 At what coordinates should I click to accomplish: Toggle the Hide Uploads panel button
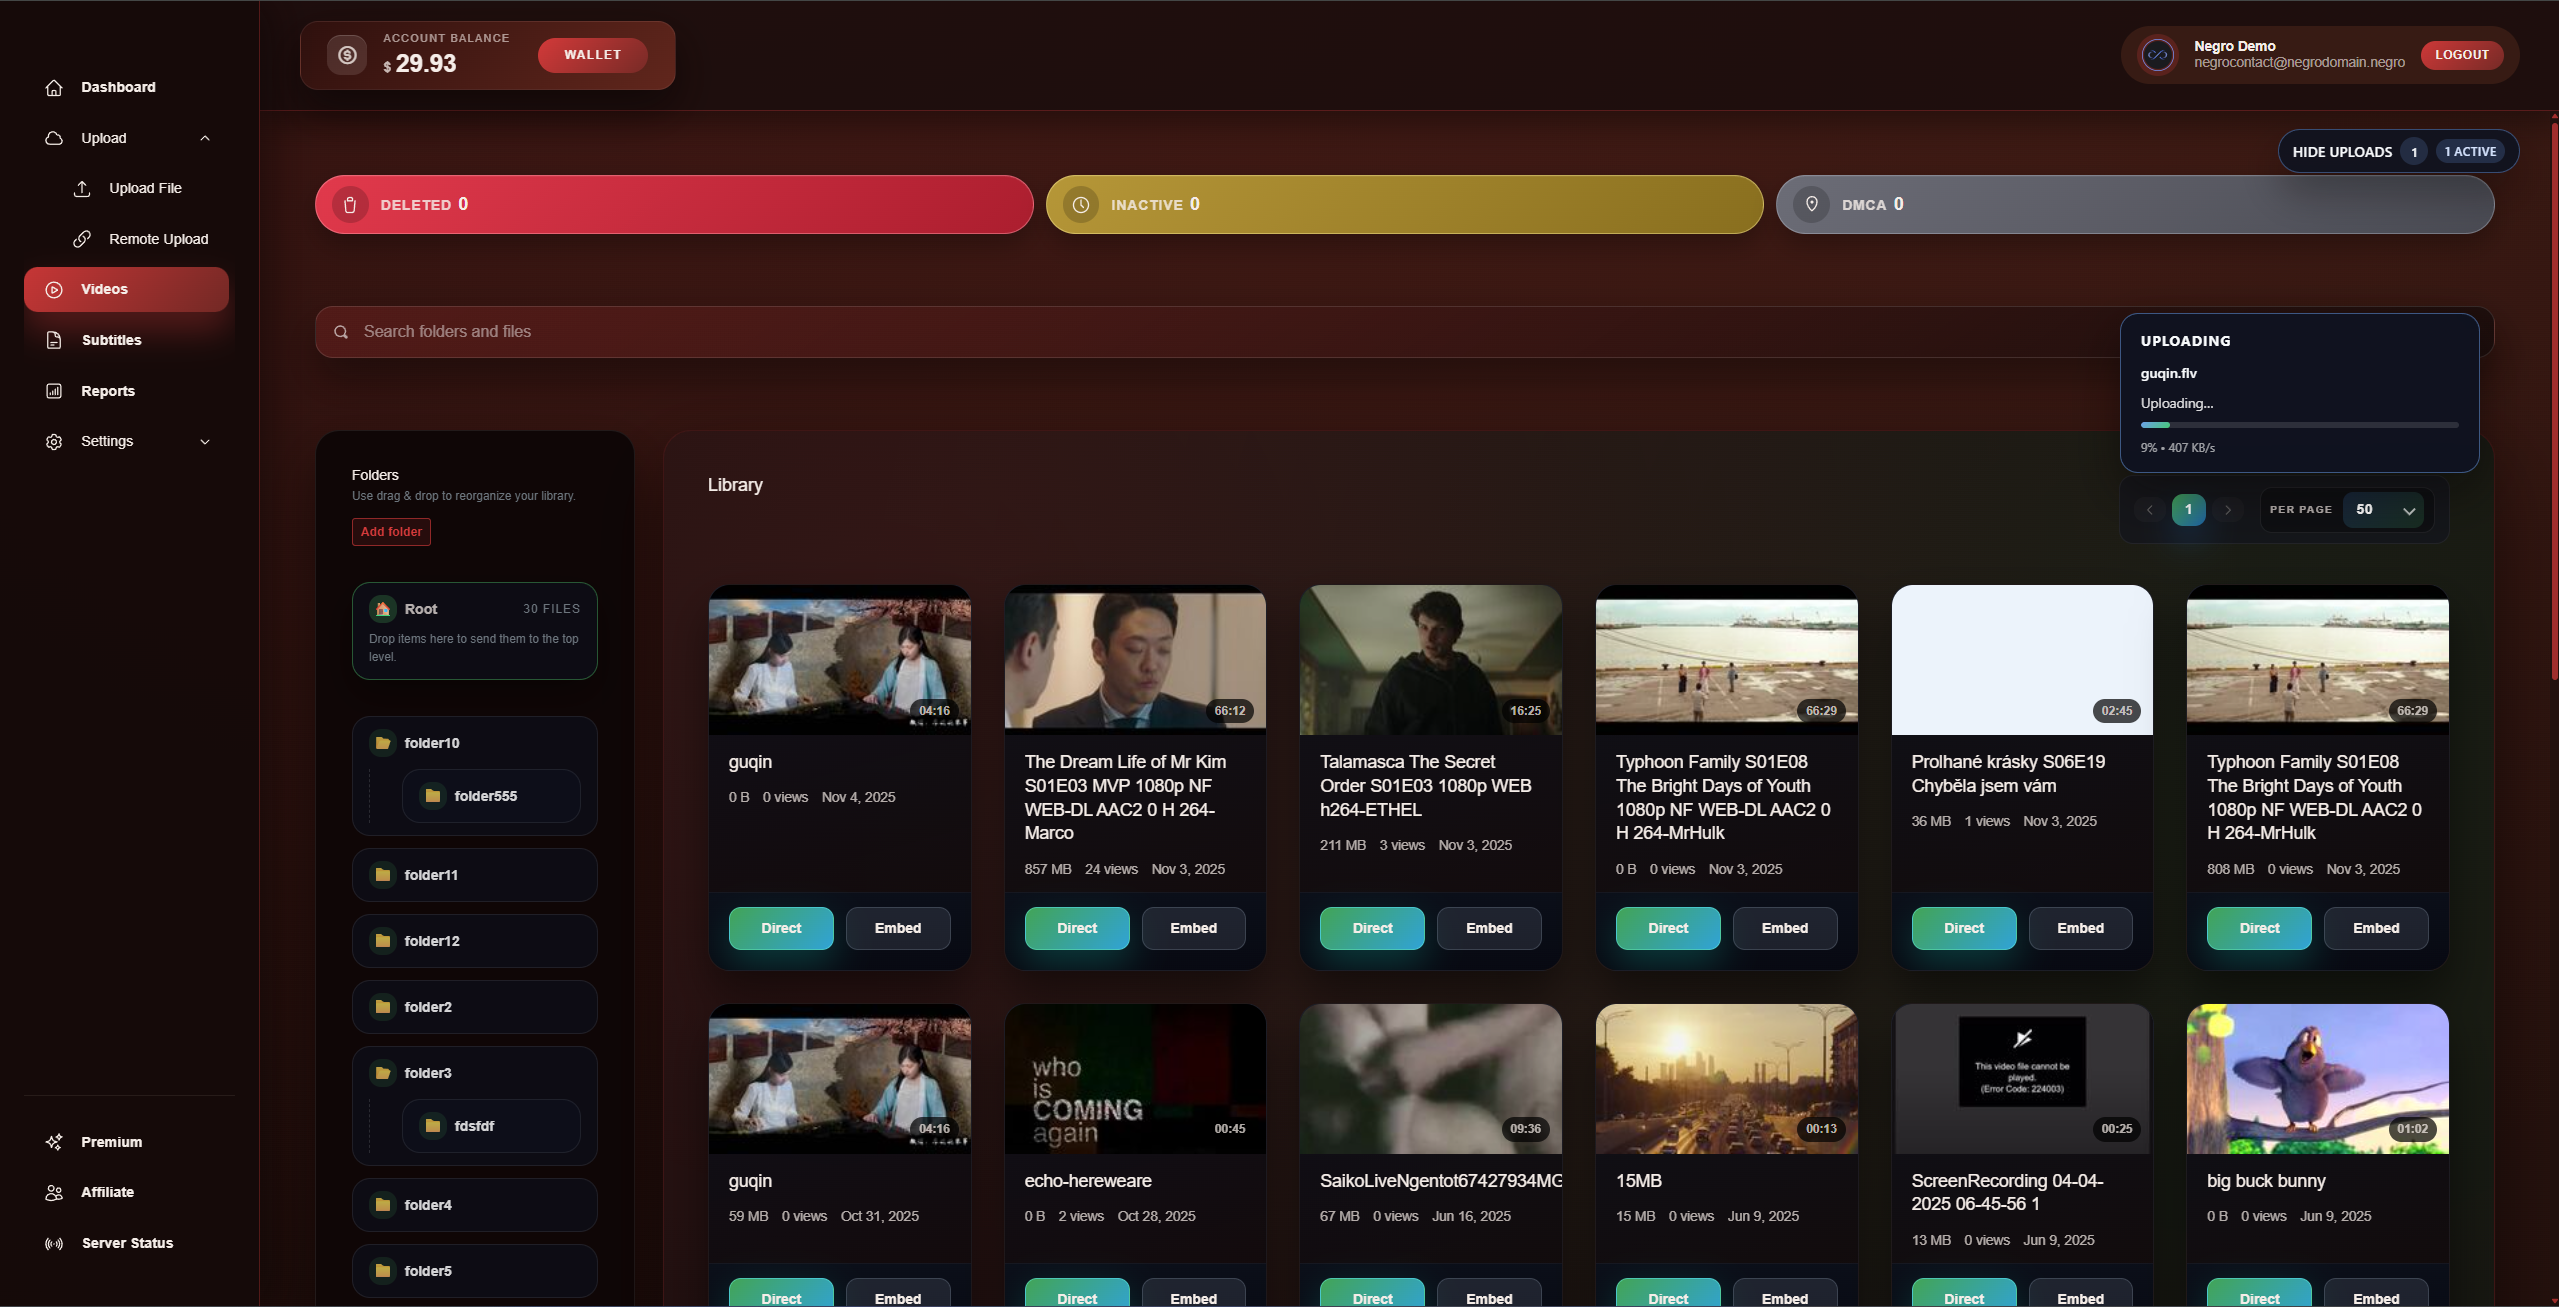(x=2397, y=152)
